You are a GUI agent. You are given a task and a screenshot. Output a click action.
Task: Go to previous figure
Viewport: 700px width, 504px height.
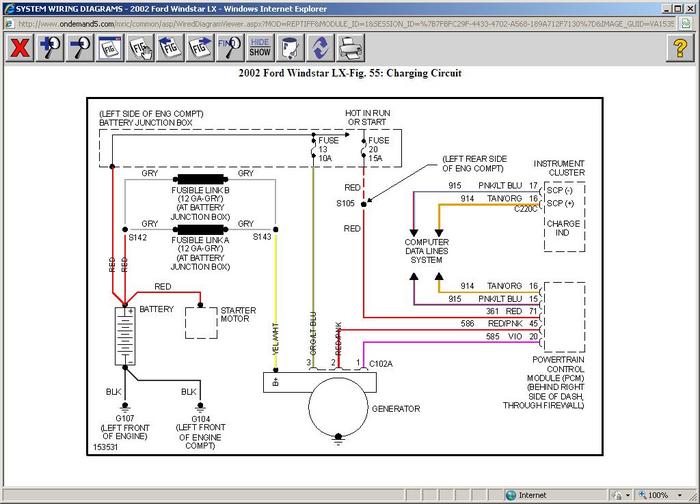tap(170, 47)
